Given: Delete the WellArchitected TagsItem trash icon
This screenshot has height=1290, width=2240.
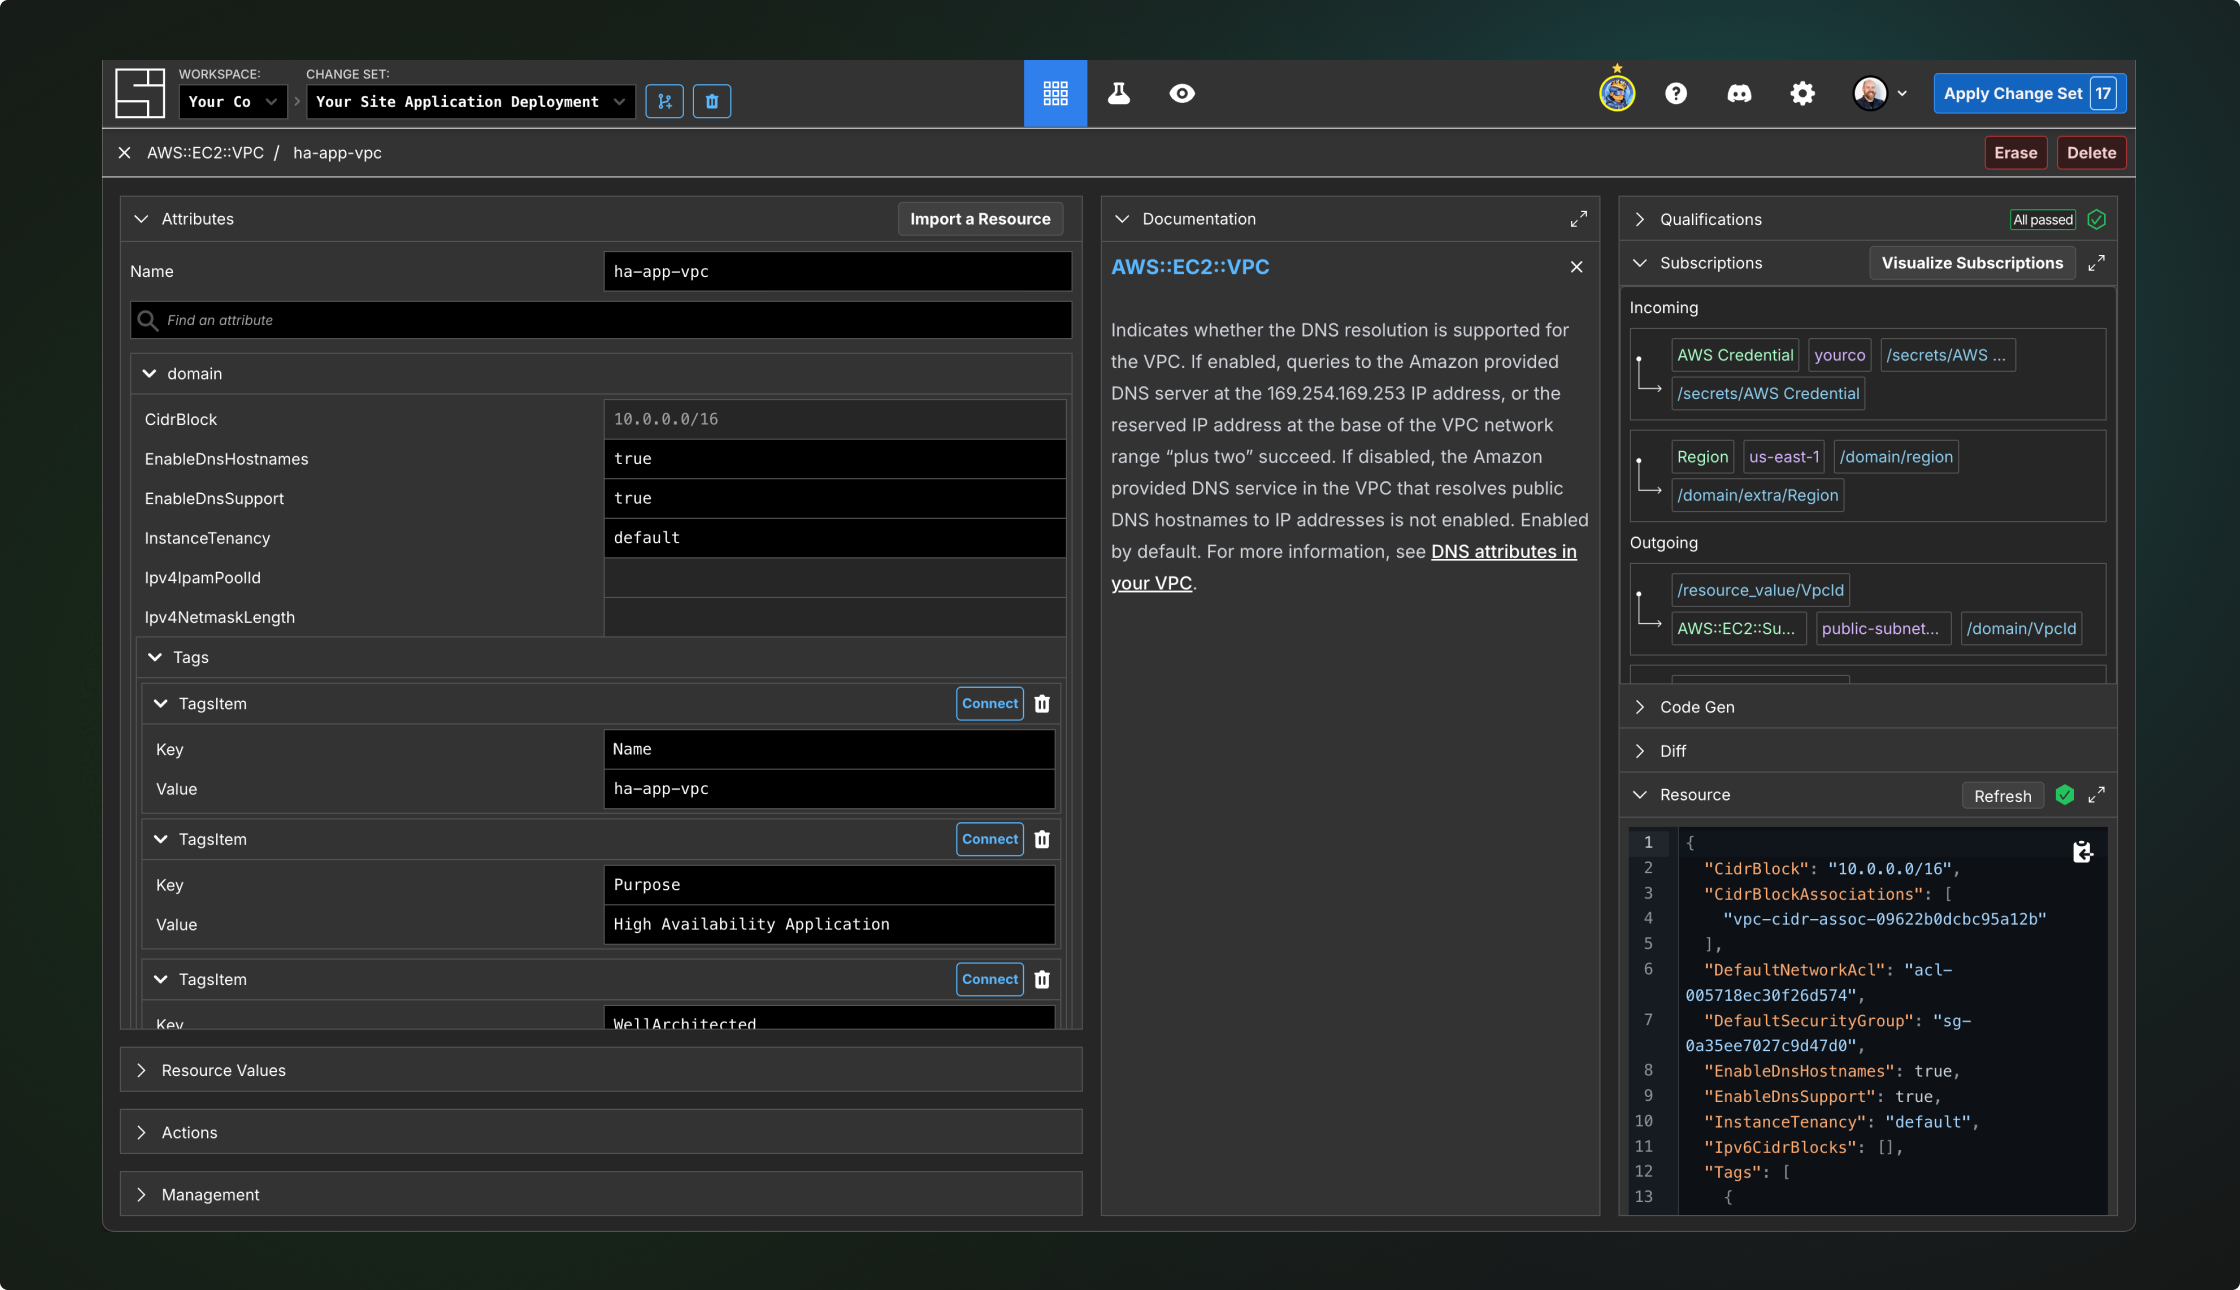Looking at the screenshot, I should tap(1042, 979).
